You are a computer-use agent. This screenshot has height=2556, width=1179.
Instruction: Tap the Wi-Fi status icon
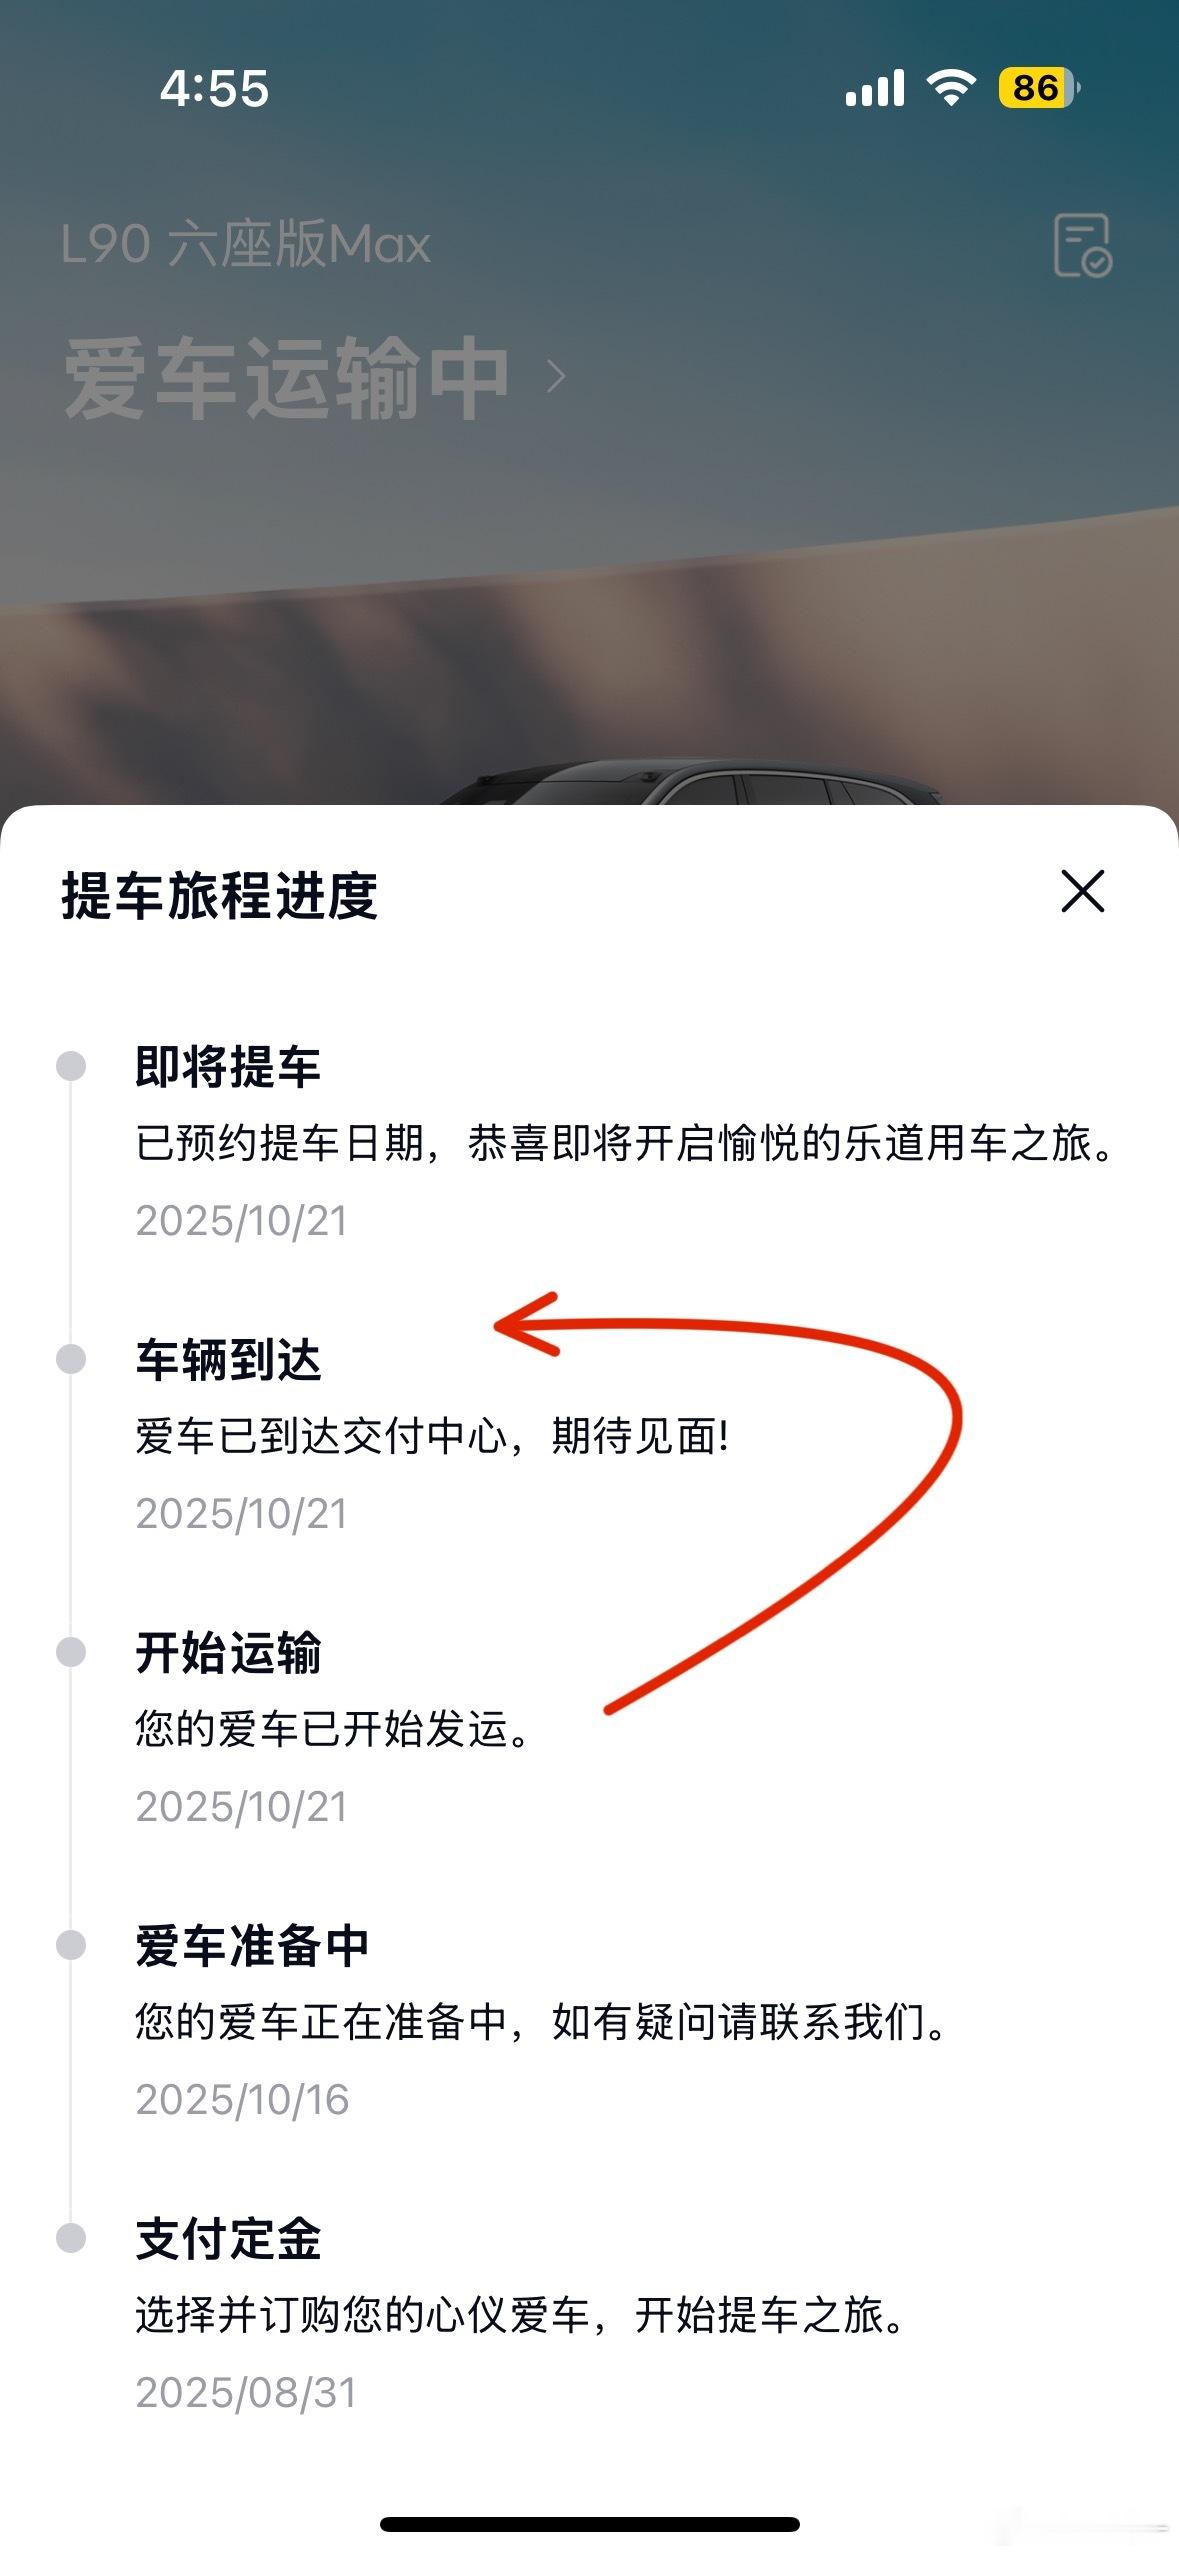(951, 88)
